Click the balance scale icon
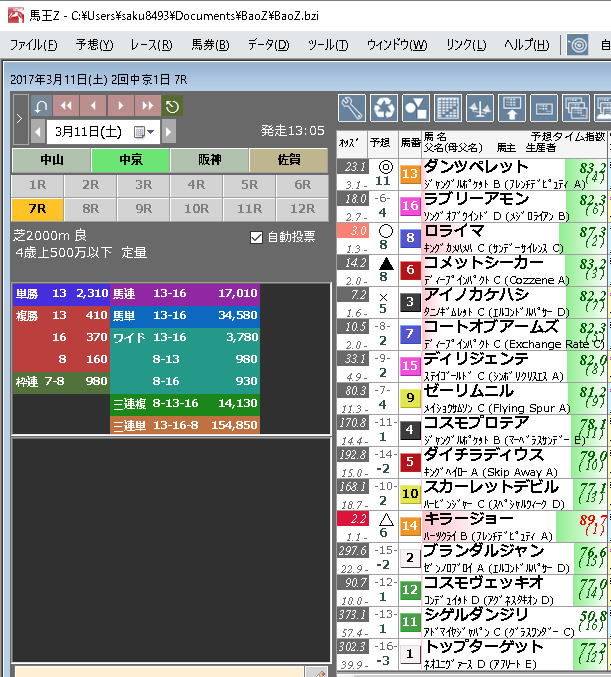 [x=480, y=108]
